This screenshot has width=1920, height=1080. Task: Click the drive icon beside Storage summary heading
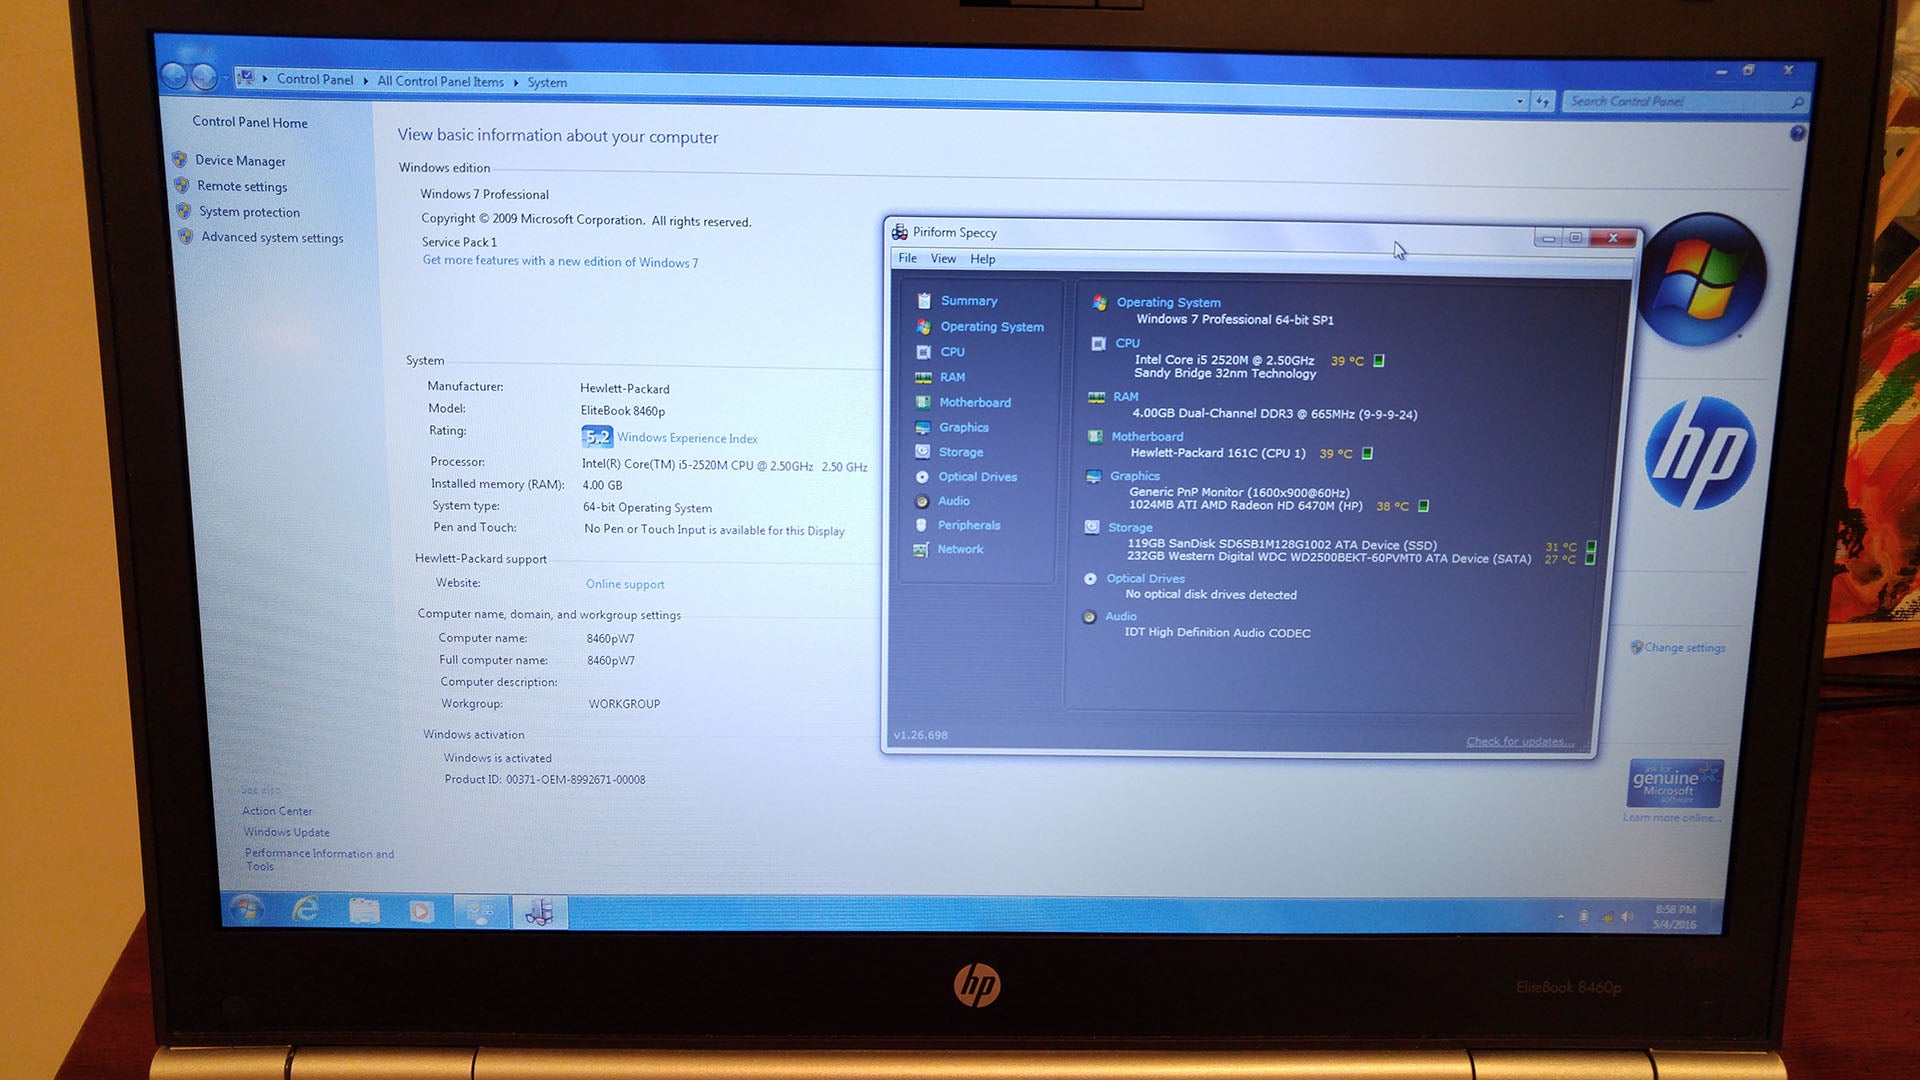tap(1092, 527)
